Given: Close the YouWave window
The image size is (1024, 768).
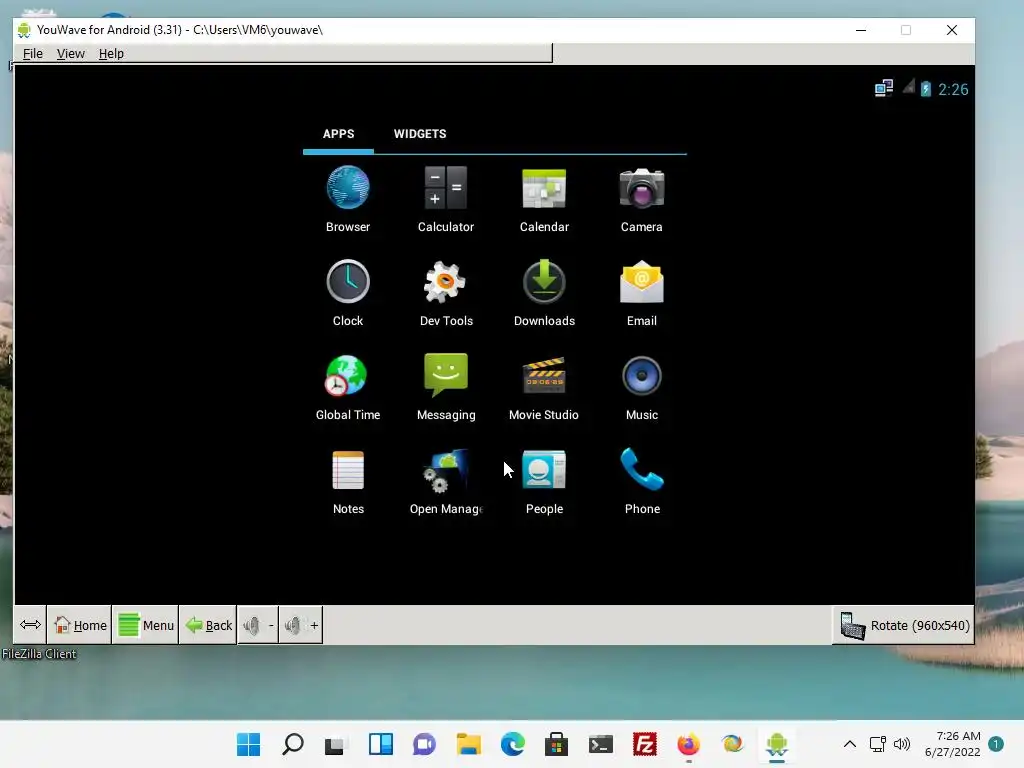Looking at the screenshot, I should click(x=952, y=30).
